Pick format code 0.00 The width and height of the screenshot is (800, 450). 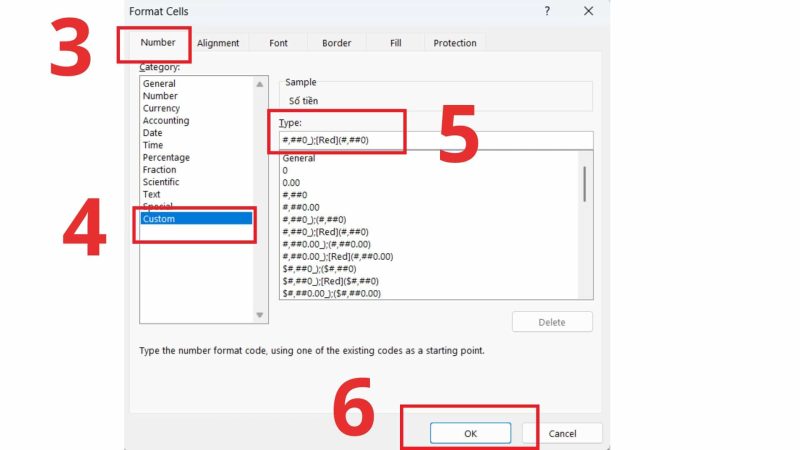(291, 183)
